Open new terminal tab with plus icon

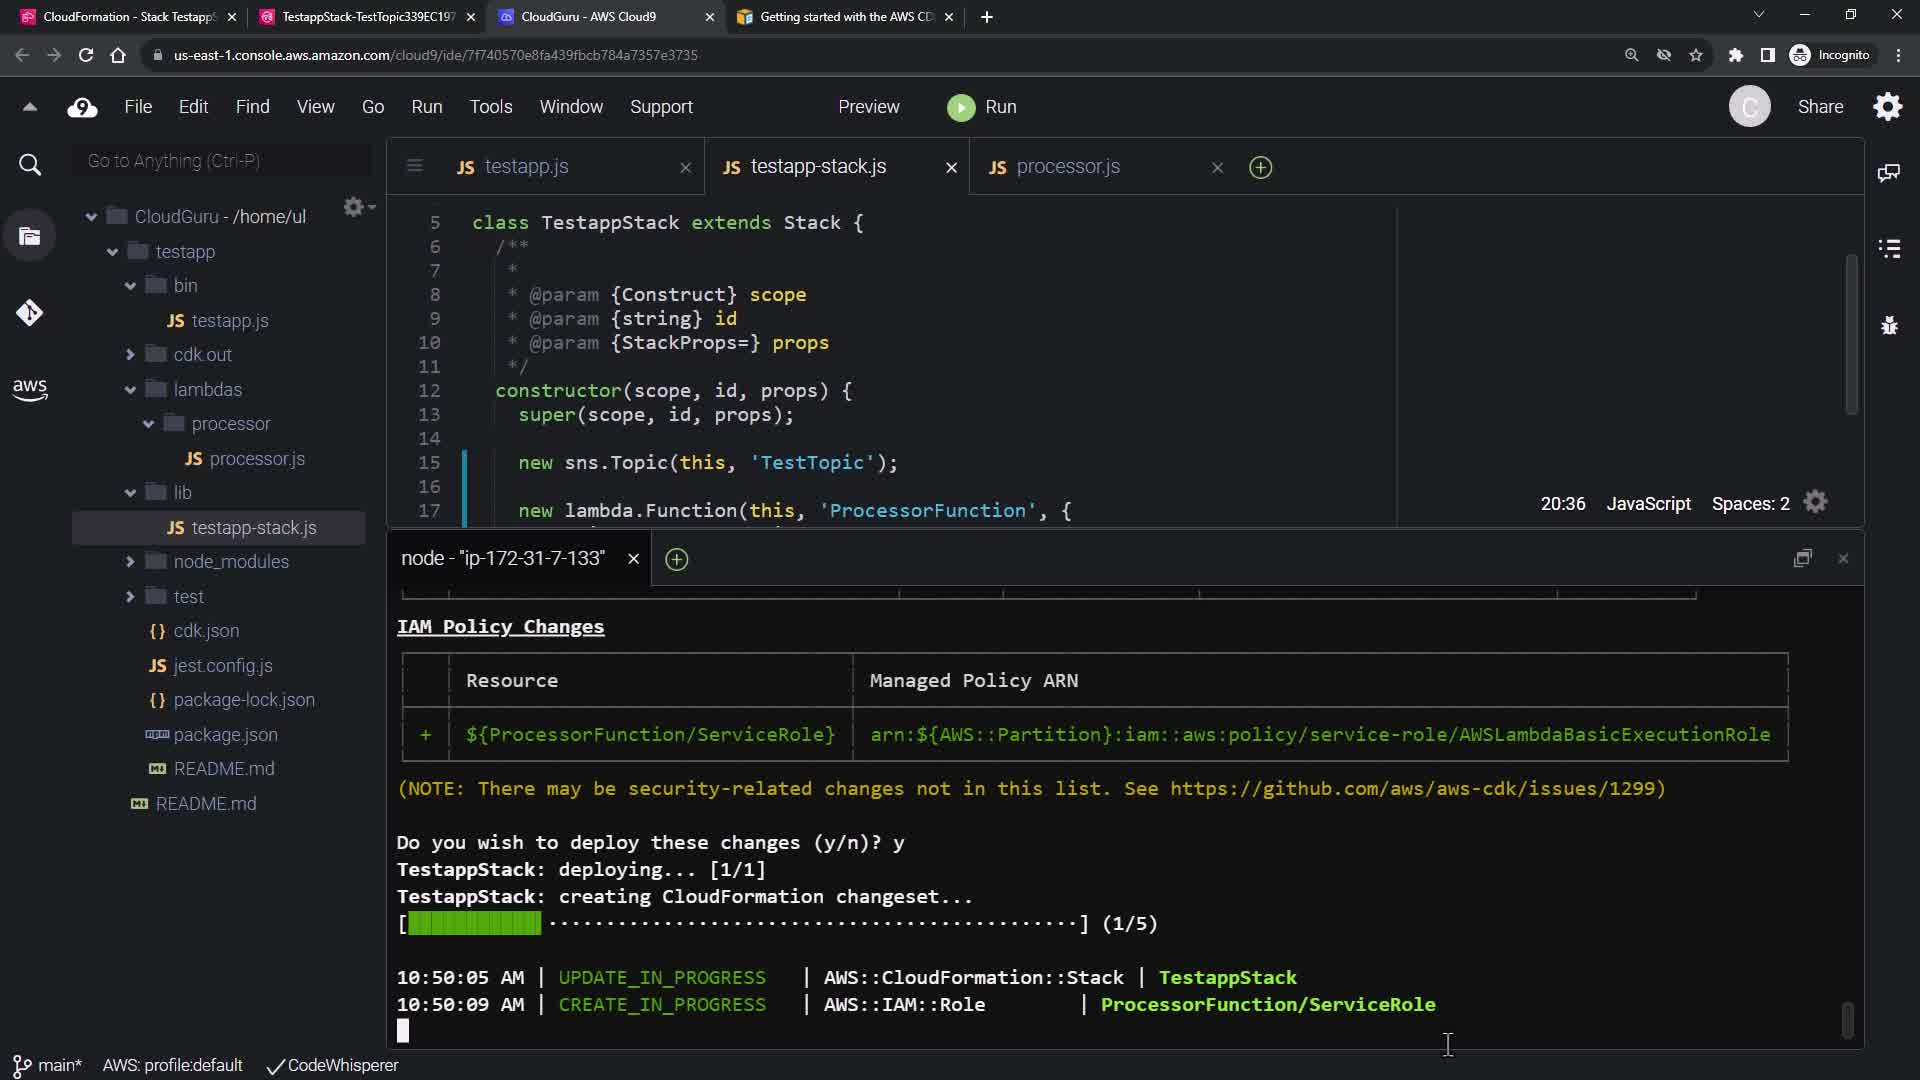point(676,559)
